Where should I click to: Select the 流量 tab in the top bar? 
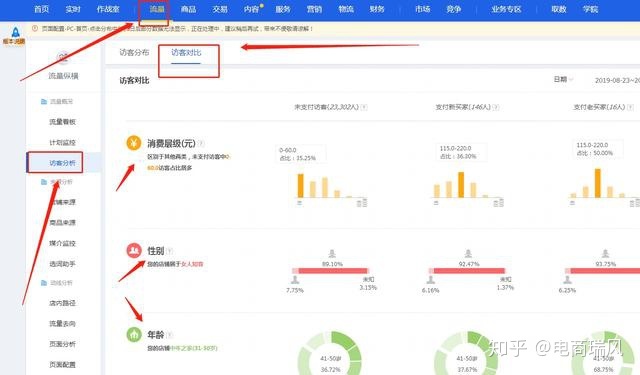pyautogui.click(x=157, y=9)
